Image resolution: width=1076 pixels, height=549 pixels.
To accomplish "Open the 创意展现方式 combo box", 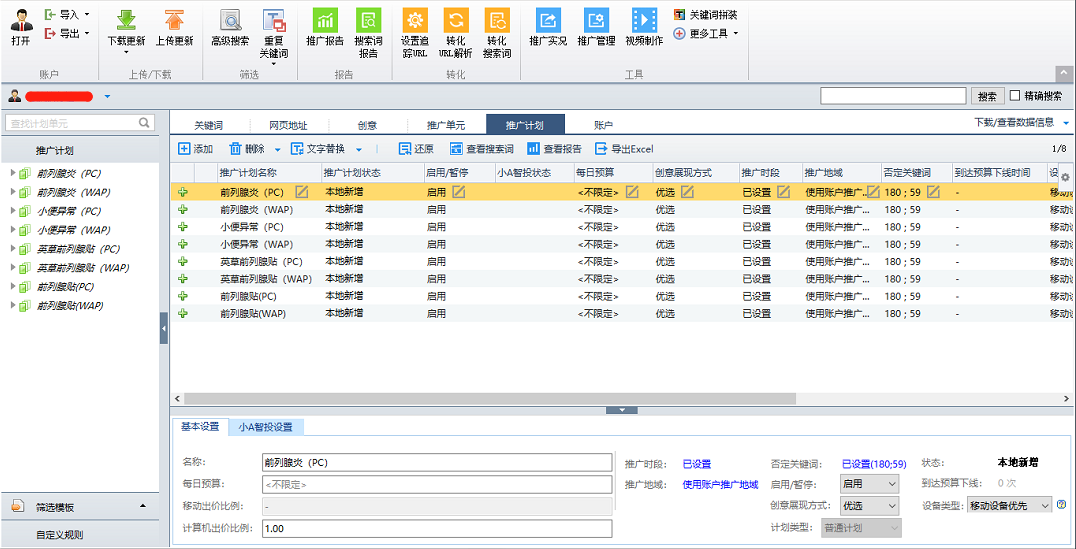I will (869, 506).
